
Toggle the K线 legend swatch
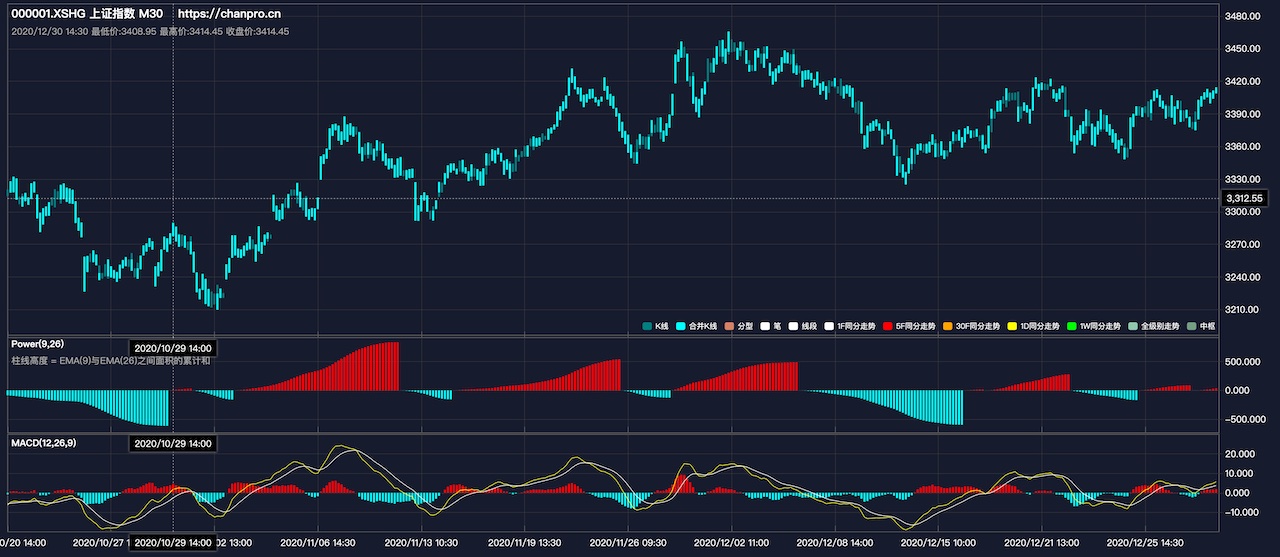click(648, 327)
